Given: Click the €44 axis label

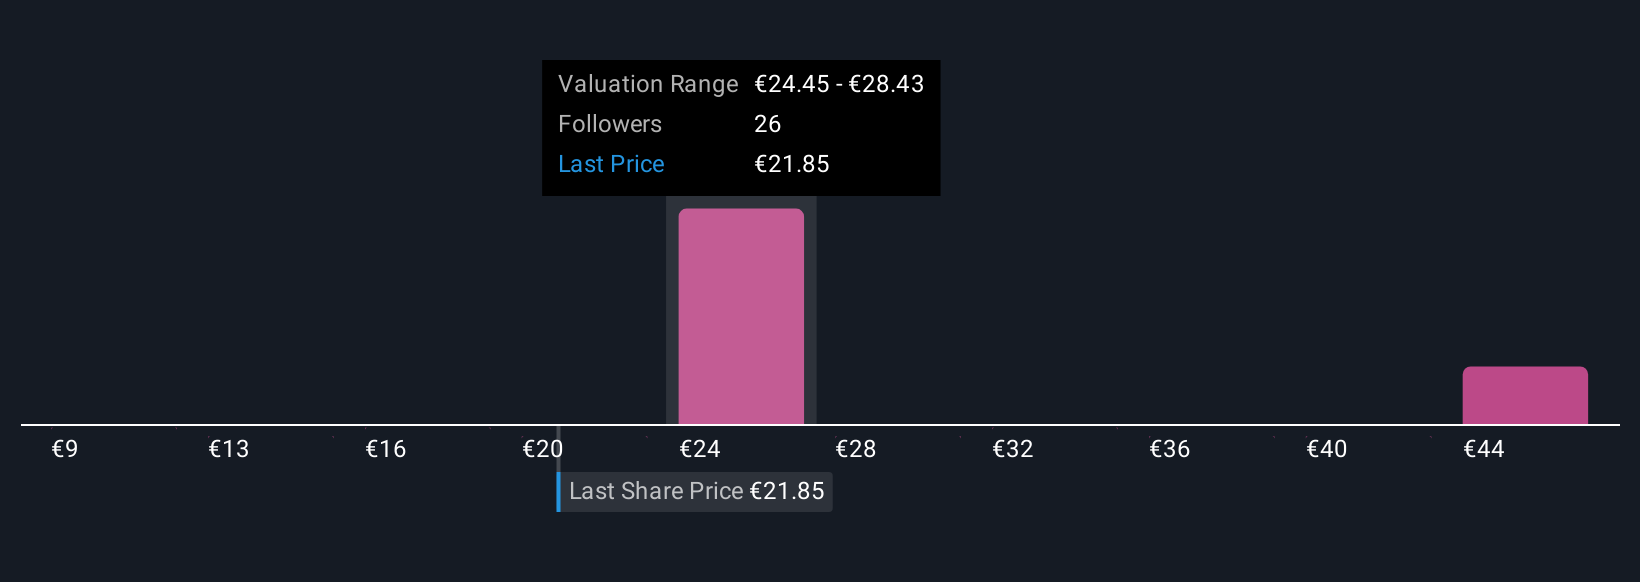Looking at the screenshot, I should [x=1484, y=449].
